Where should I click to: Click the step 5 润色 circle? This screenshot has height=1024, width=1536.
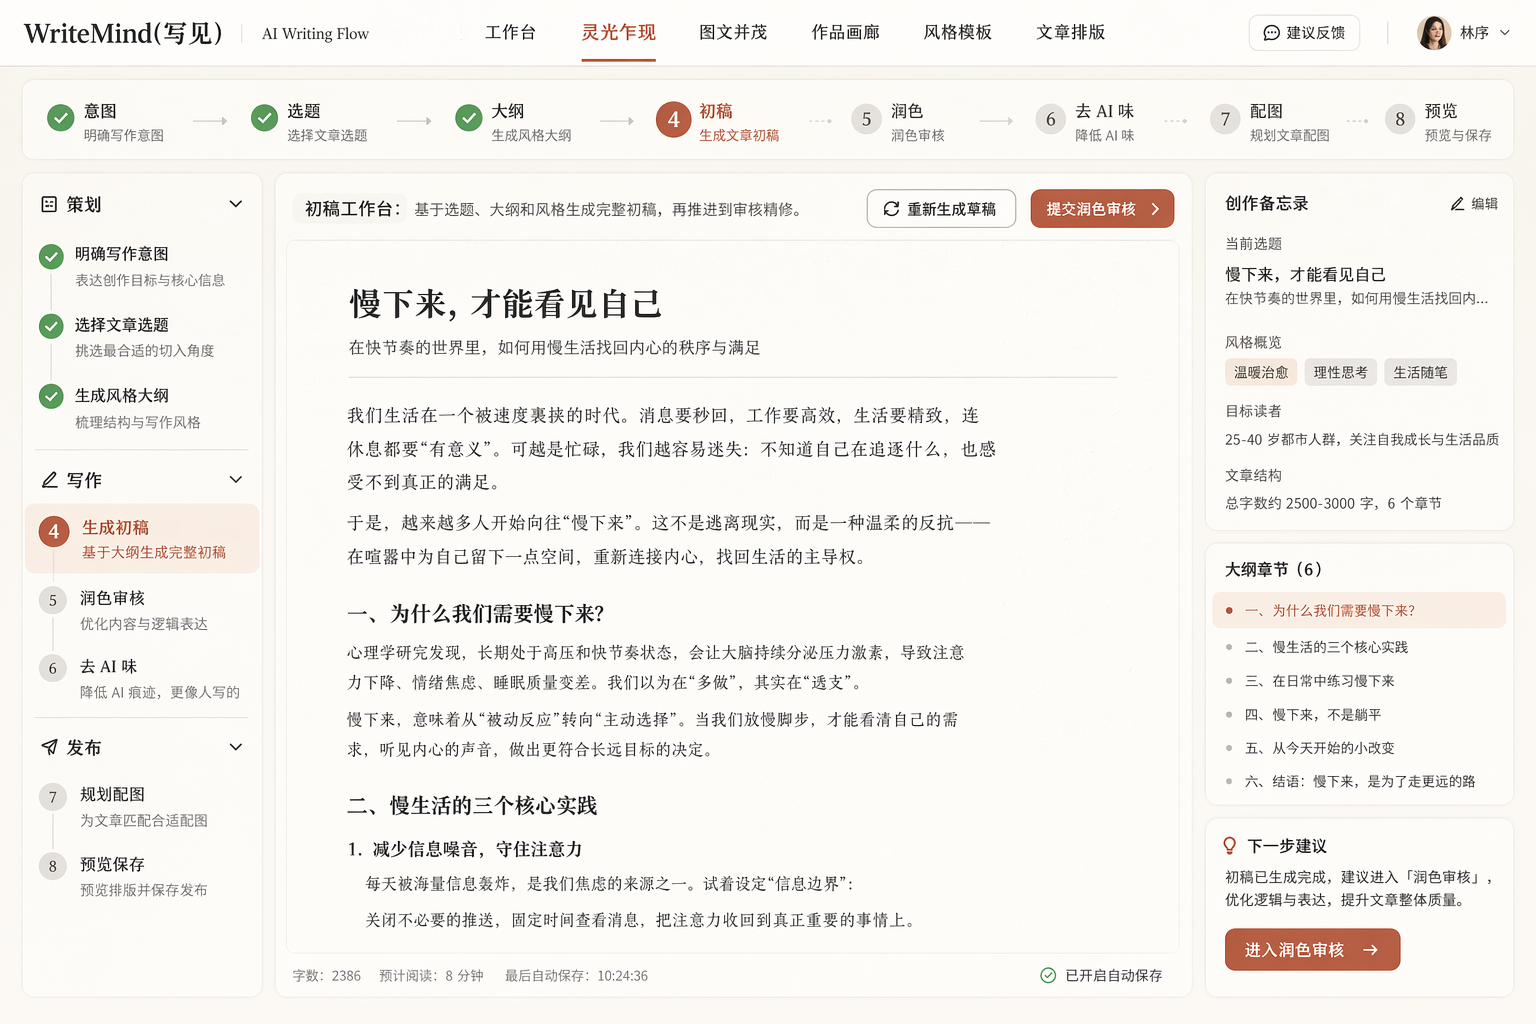(866, 120)
